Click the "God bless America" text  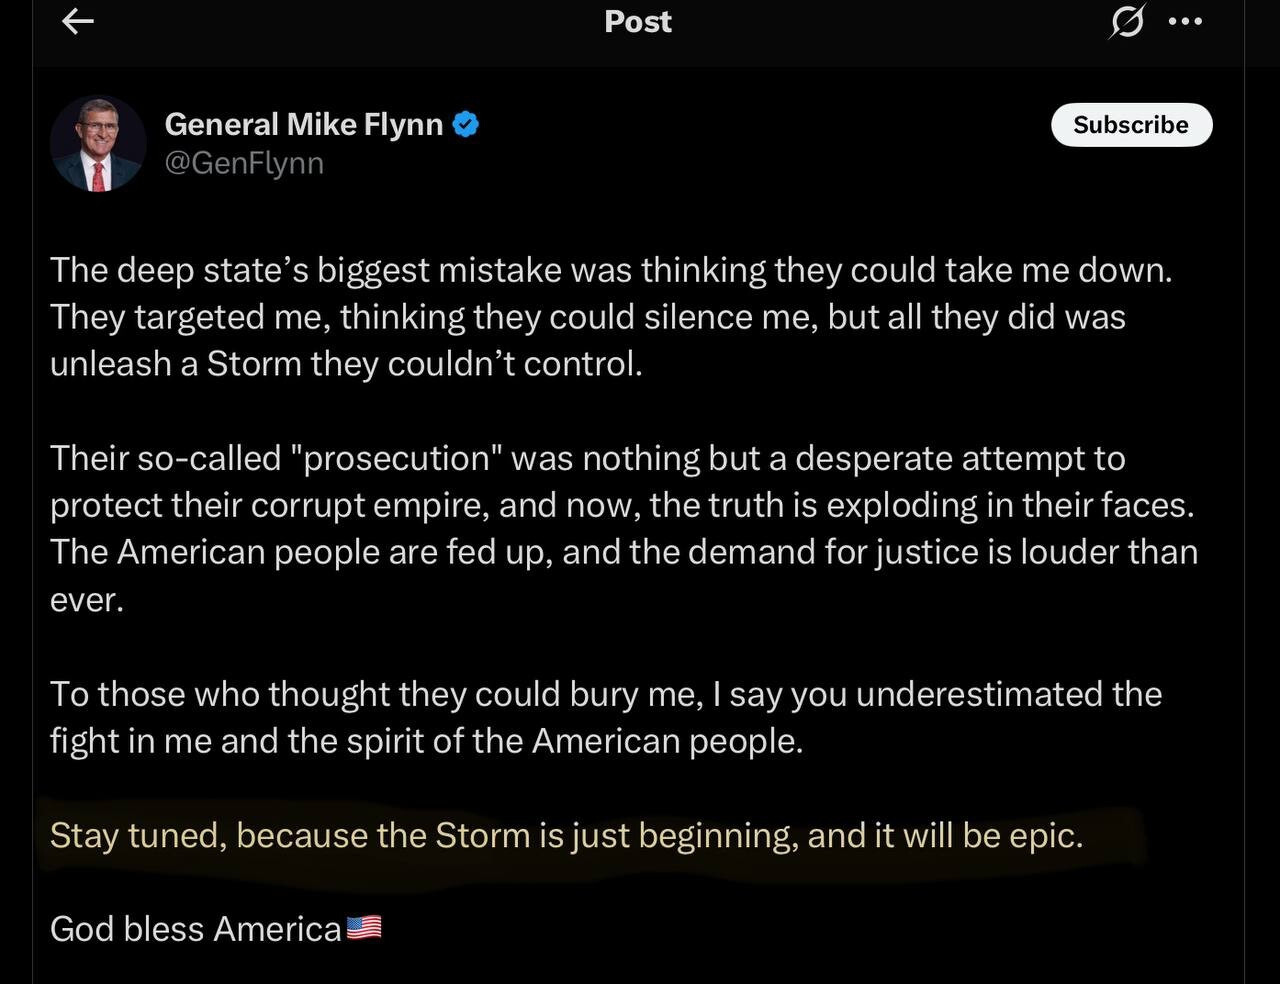tap(196, 929)
